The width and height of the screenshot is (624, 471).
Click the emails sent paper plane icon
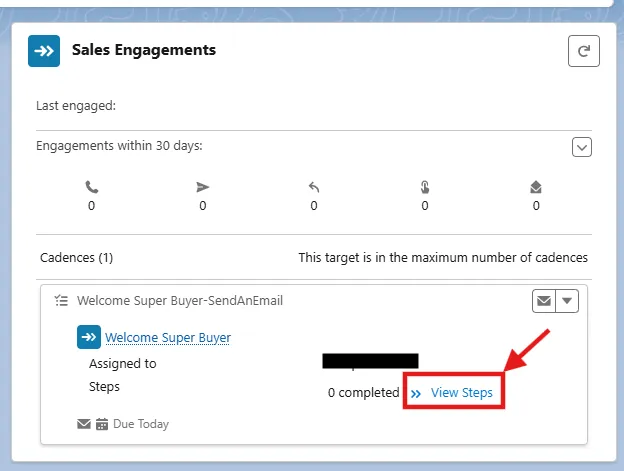click(x=203, y=187)
